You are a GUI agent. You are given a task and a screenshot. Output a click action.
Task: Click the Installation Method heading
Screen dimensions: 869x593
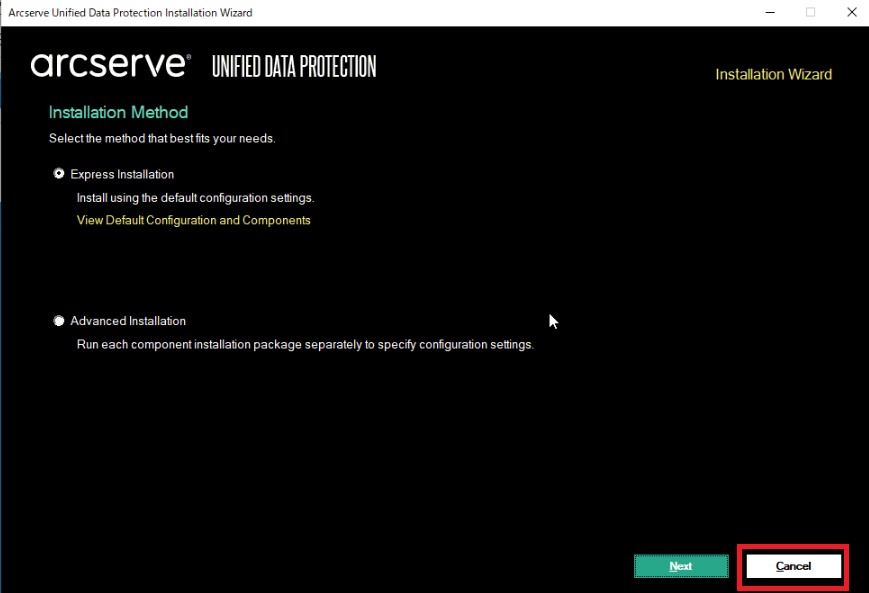point(118,113)
